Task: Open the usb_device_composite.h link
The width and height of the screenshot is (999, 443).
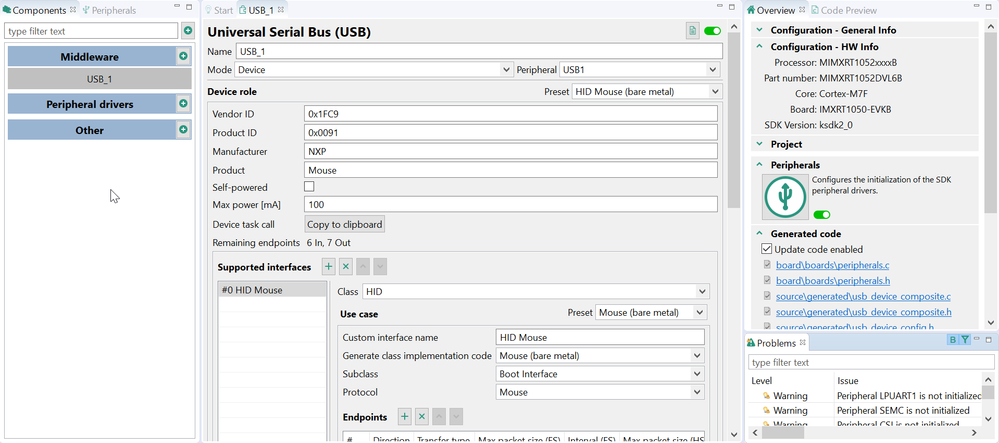Action: pyautogui.click(x=864, y=312)
